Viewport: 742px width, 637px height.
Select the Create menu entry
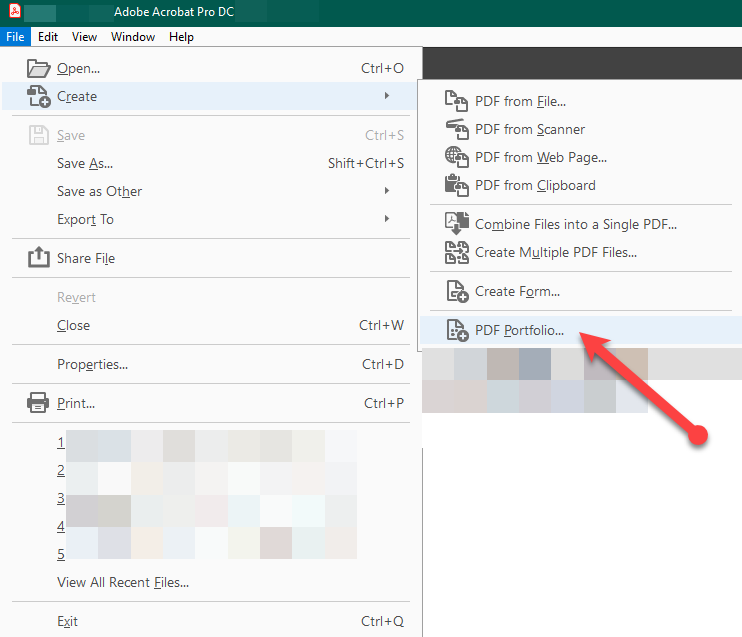click(208, 97)
